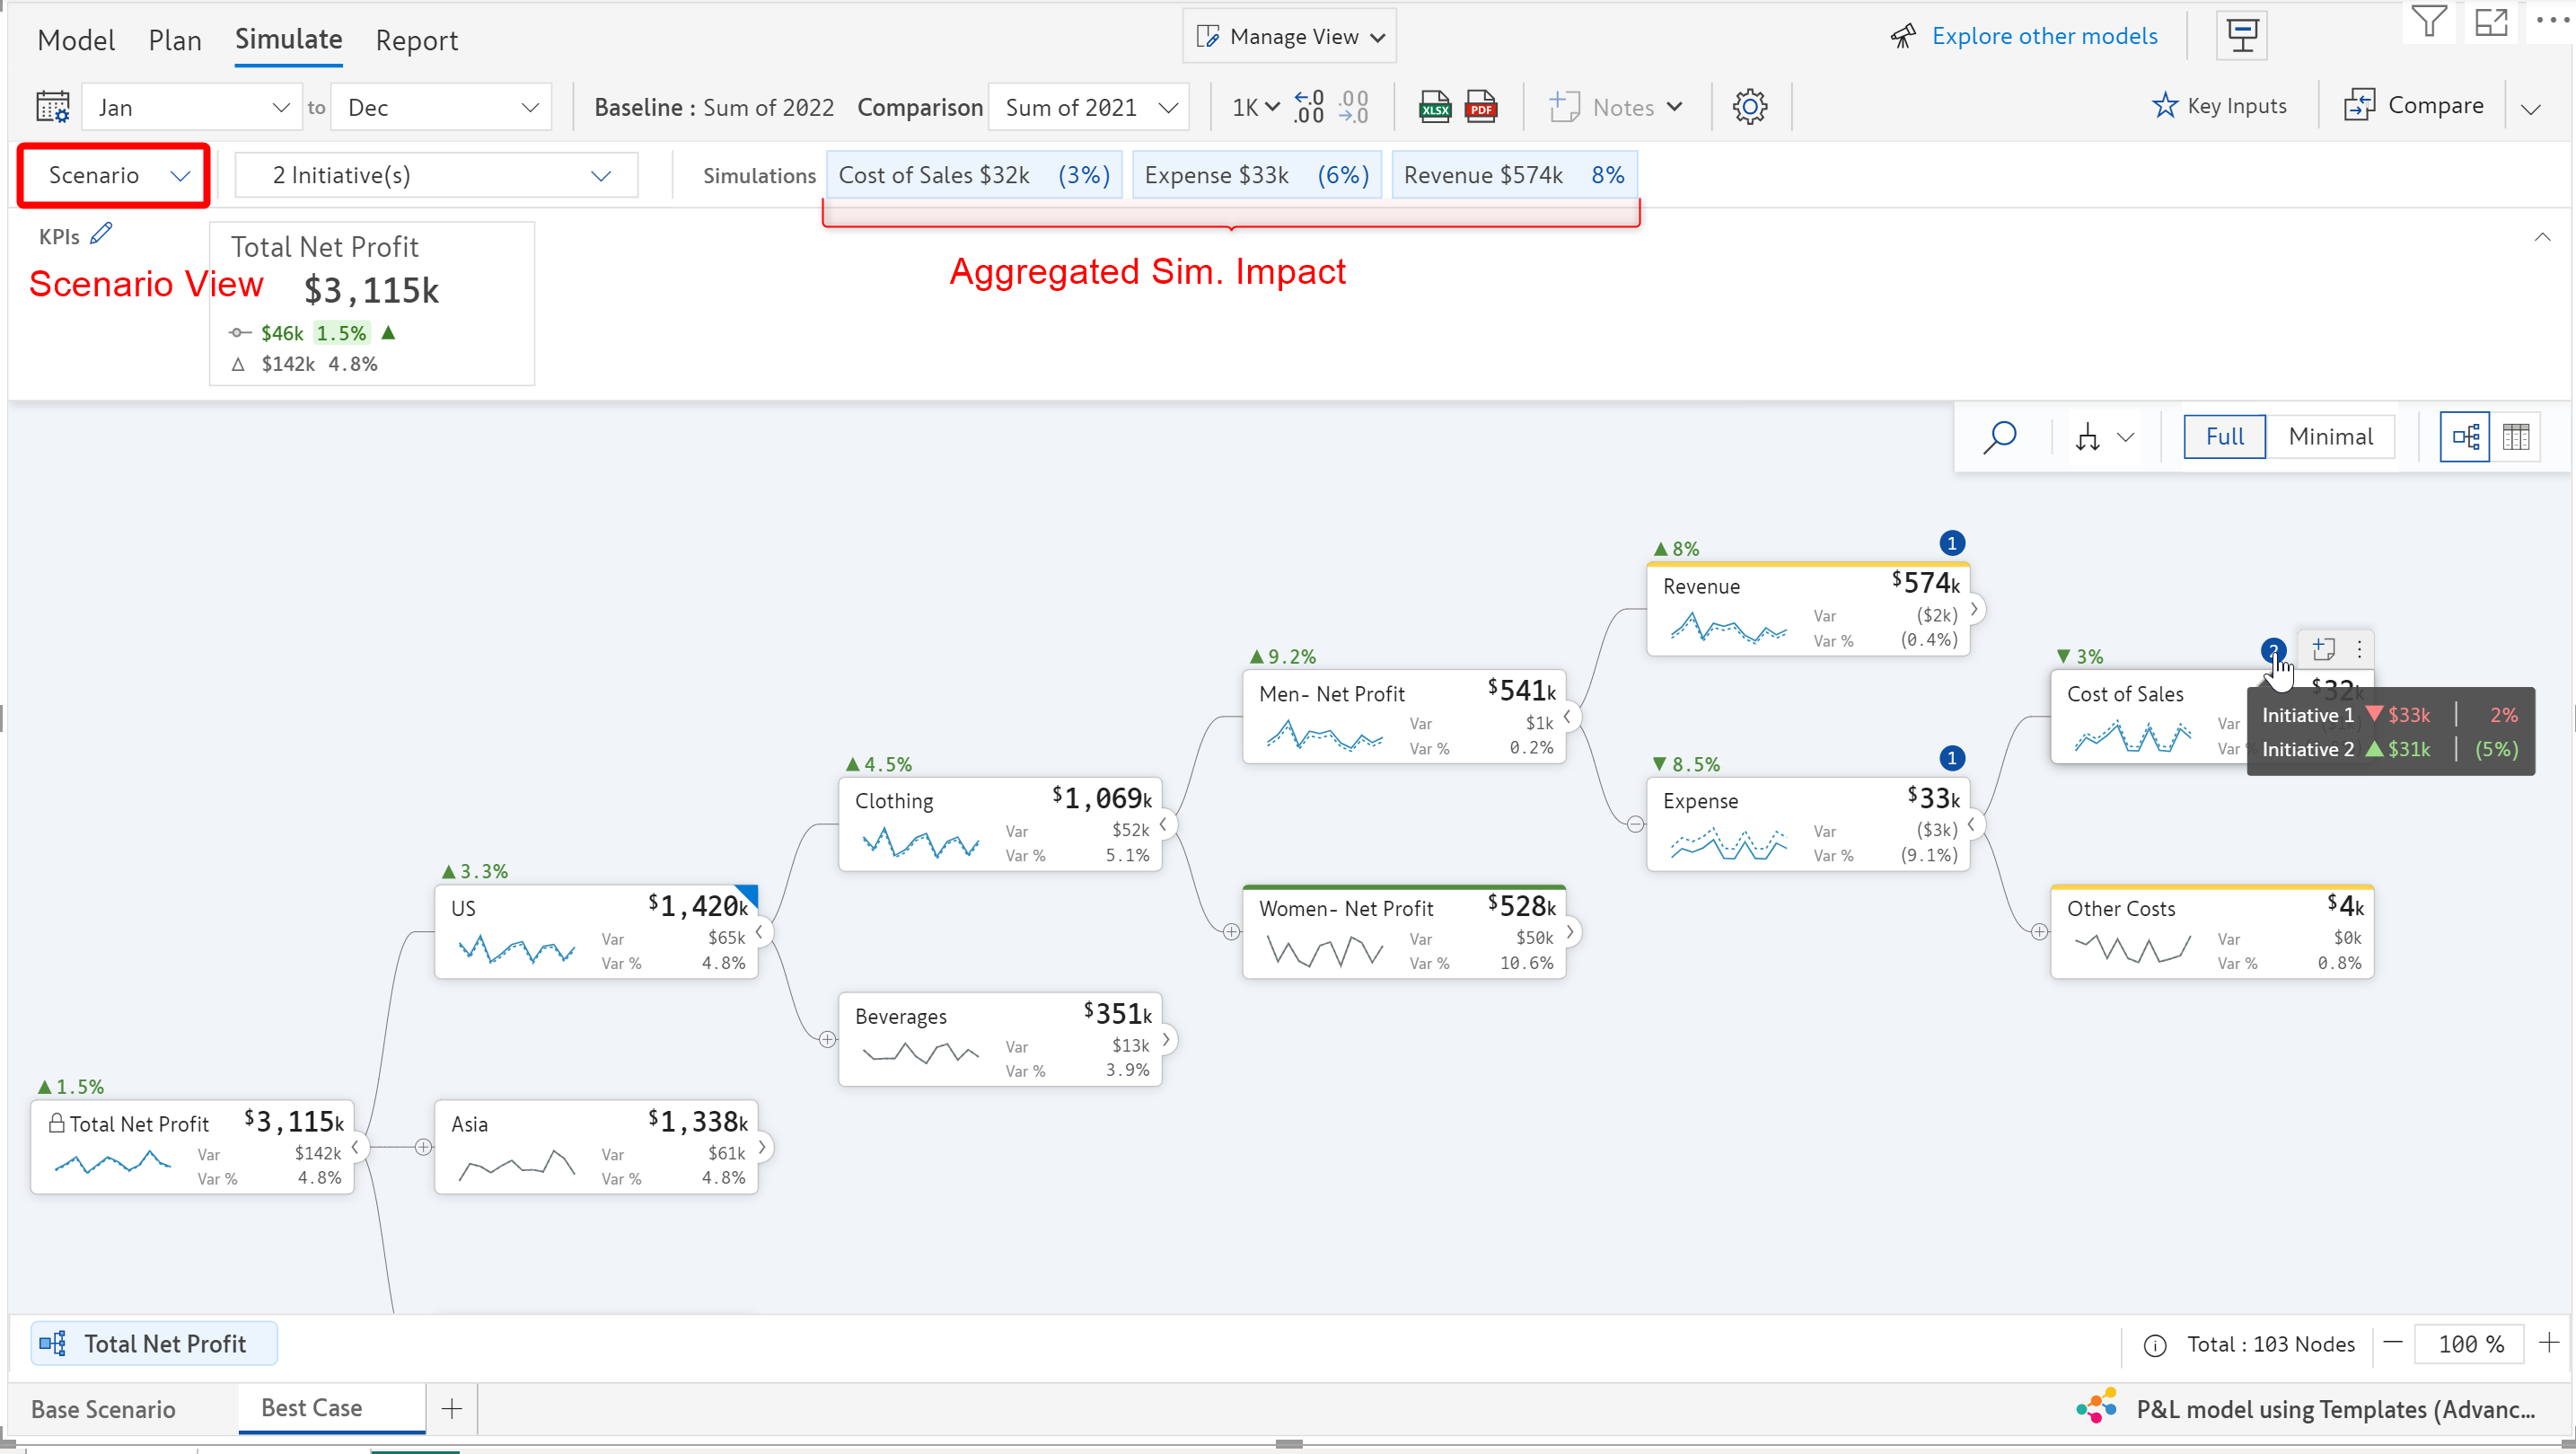The image size is (2576, 1454).
Task: Increase decimal places icon
Action: [1308, 107]
